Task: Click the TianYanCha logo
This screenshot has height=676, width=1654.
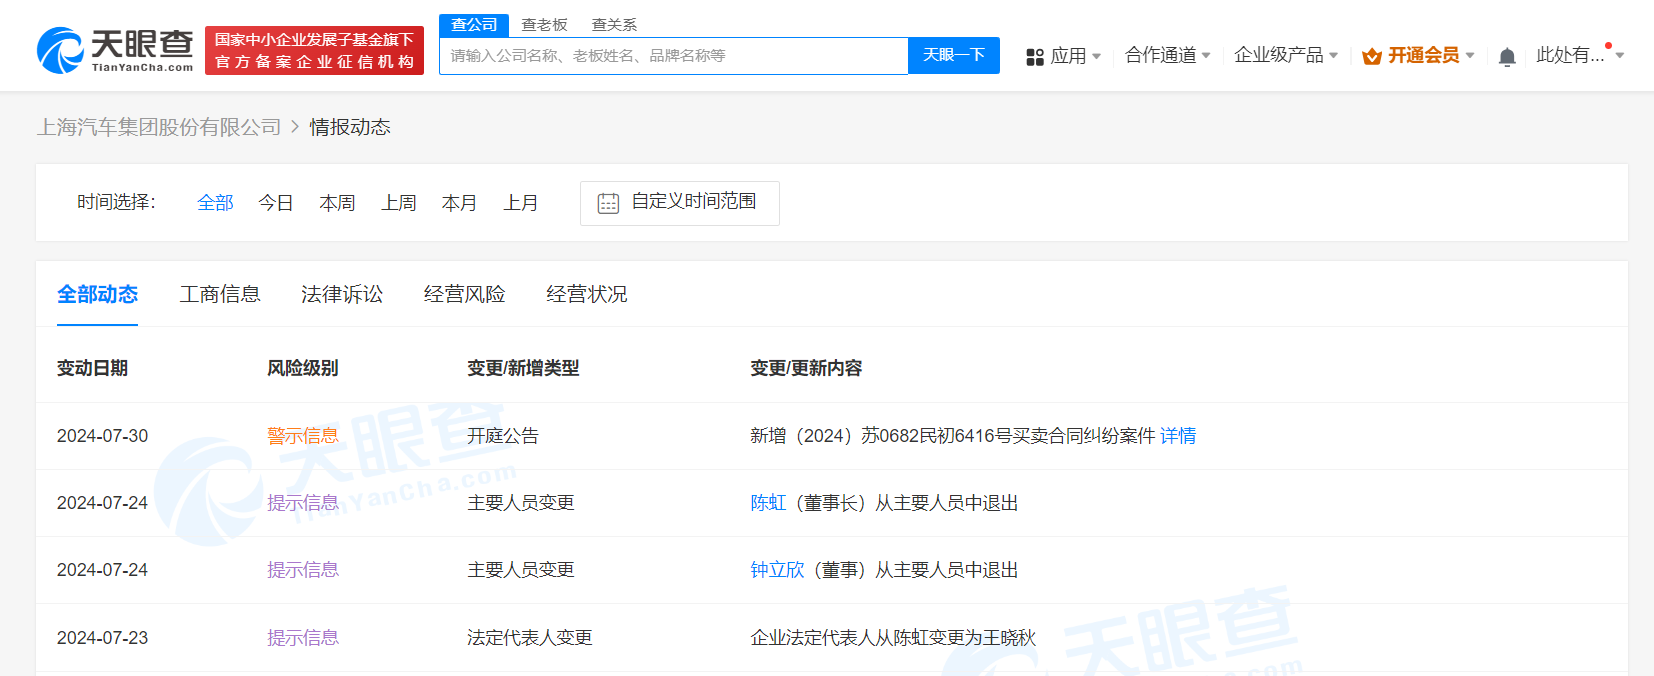Action: click(115, 50)
